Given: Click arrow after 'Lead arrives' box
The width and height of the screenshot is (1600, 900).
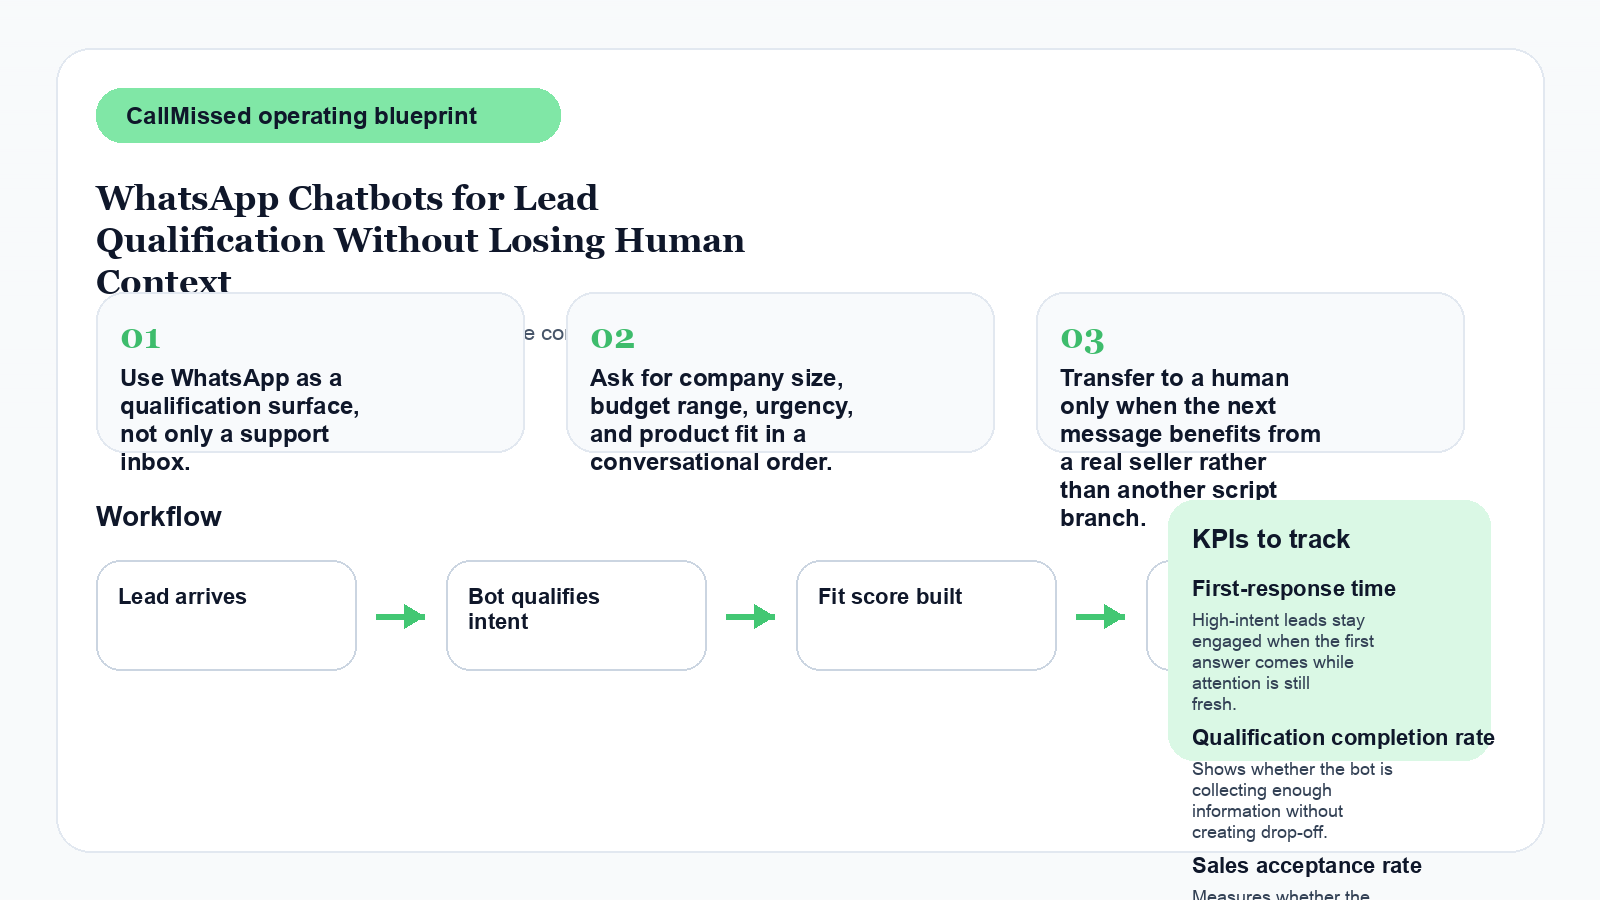Looking at the screenshot, I should tap(401, 616).
